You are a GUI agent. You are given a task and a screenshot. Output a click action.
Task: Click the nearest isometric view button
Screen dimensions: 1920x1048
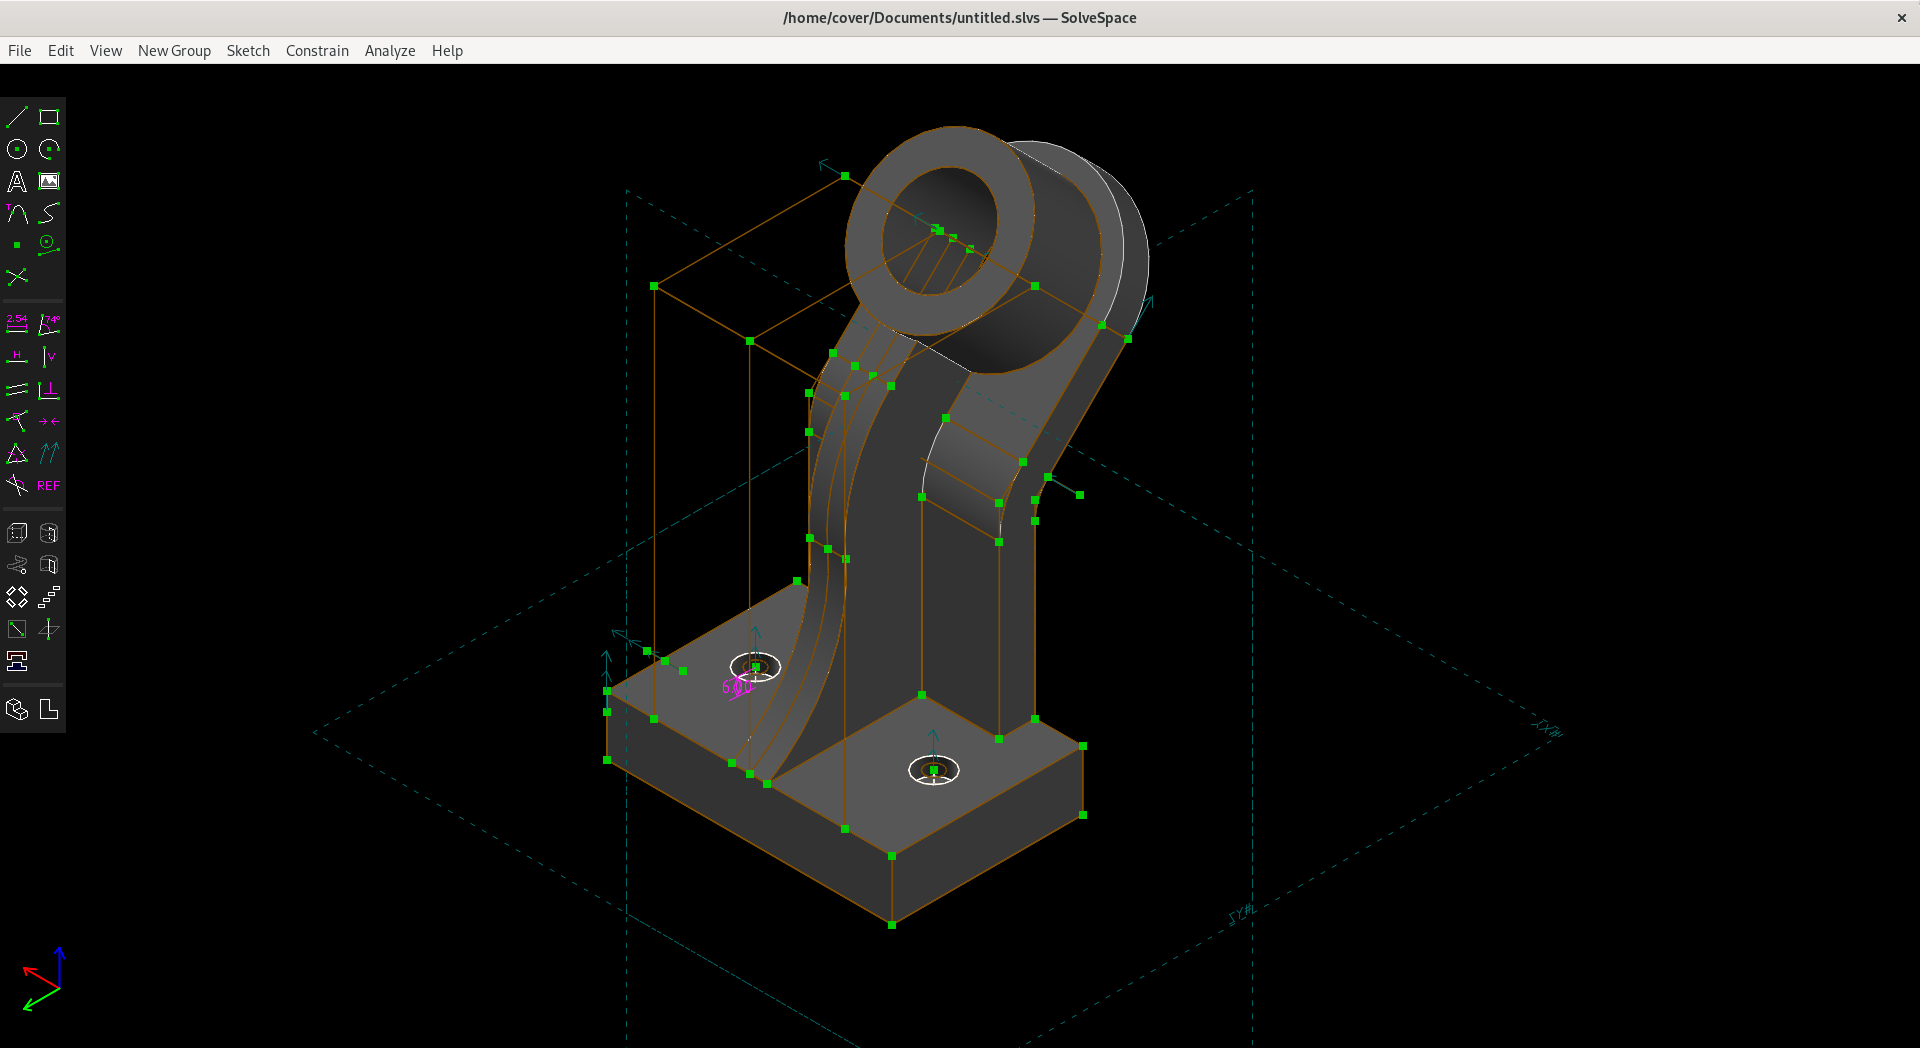tap(17, 710)
